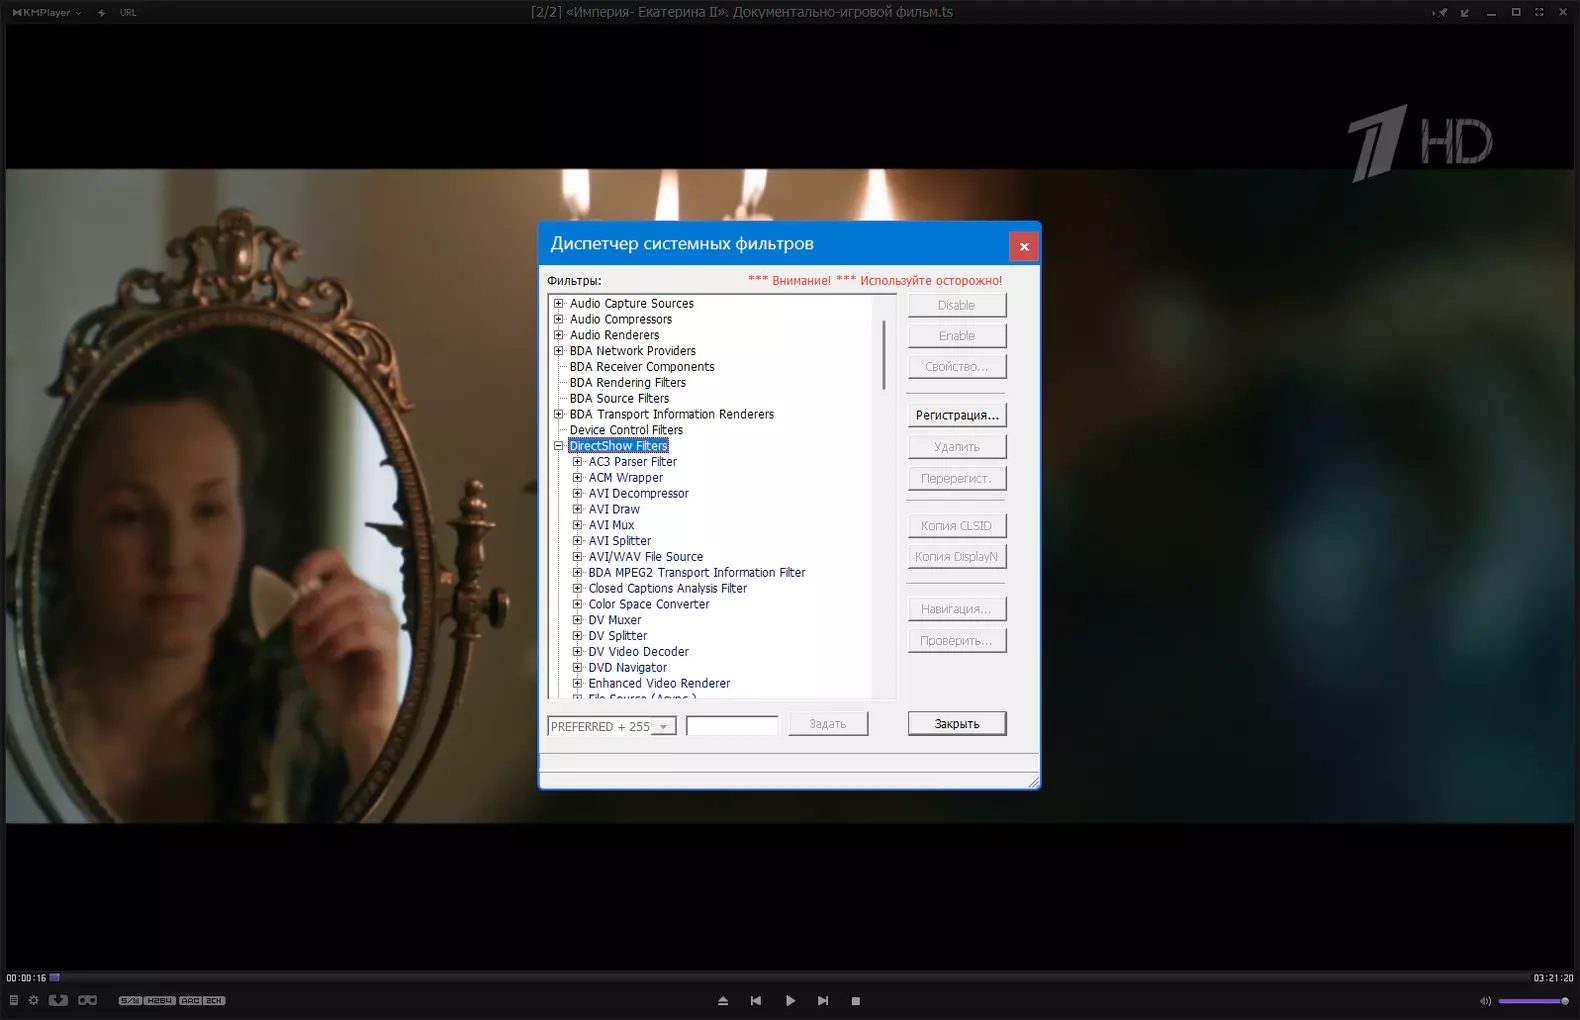
Task: Expand the AVI Mux node
Action: point(577,525)
